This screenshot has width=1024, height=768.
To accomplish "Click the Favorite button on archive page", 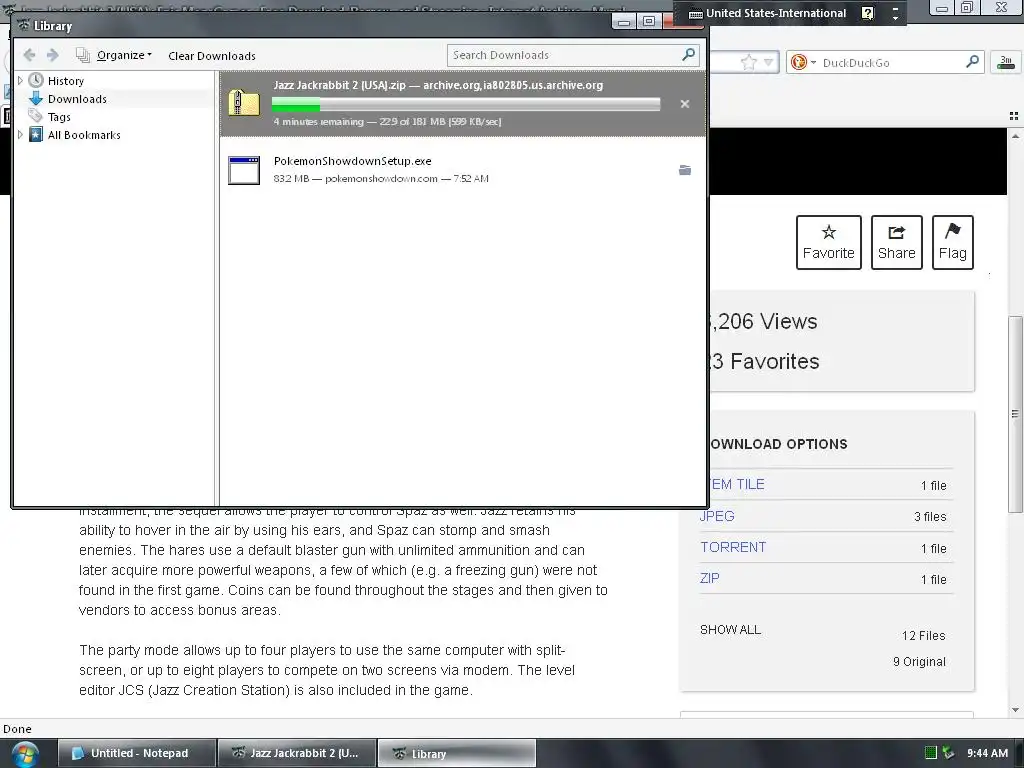I will point(828,242).
